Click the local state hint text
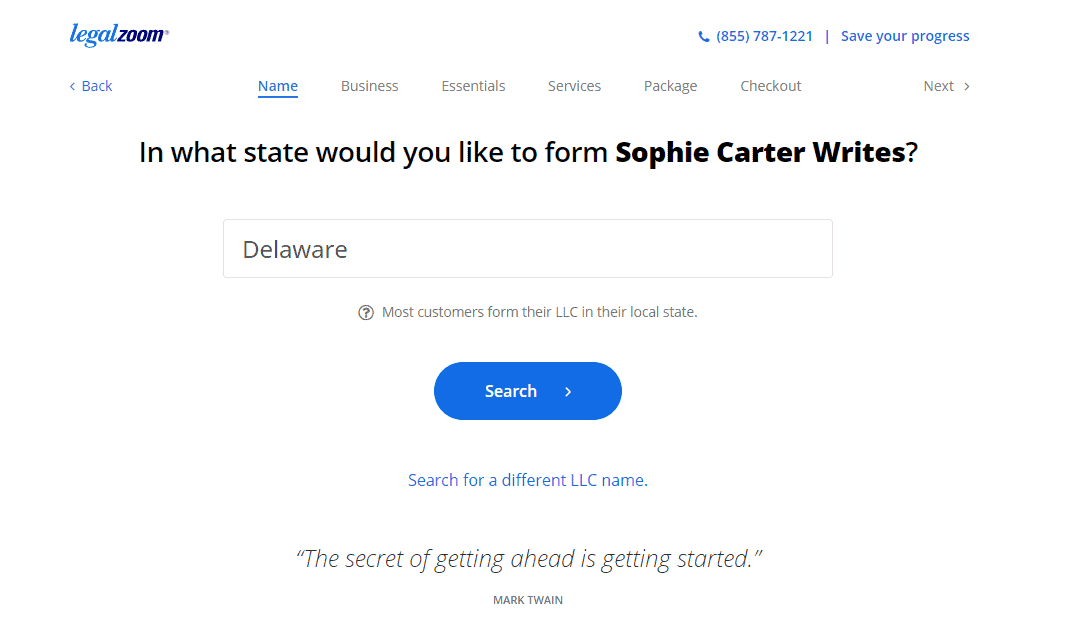Image resolution: width=1073 pixels, height=623 pixels. [539, 312]
